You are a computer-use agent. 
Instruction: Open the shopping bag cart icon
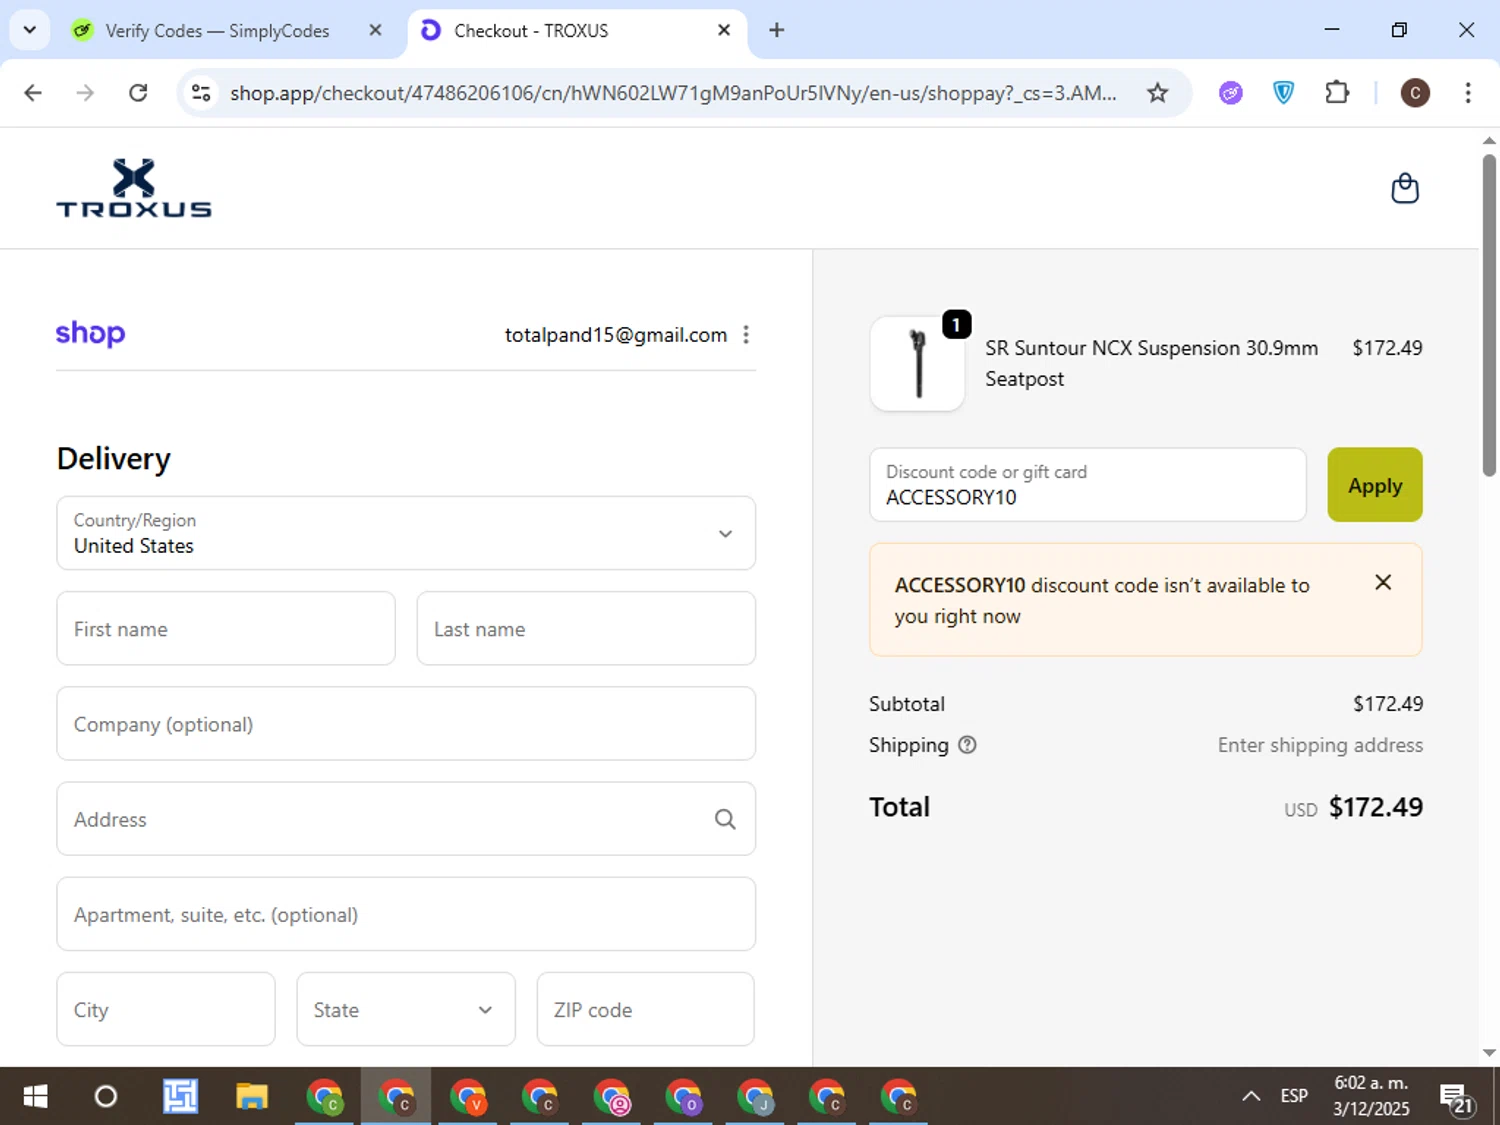point(1405,188)
